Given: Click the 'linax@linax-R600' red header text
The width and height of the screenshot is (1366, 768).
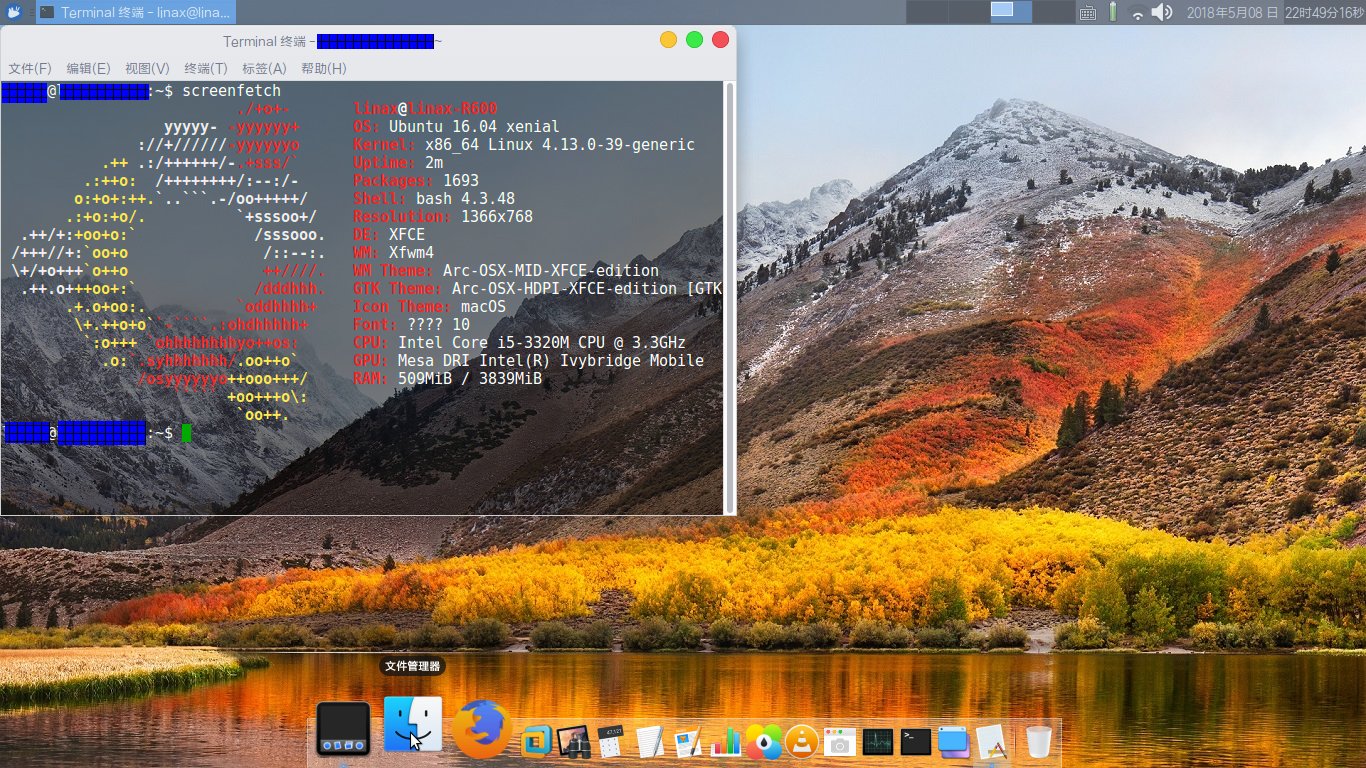Looking at the screenshot, I should tap(425, 109).
